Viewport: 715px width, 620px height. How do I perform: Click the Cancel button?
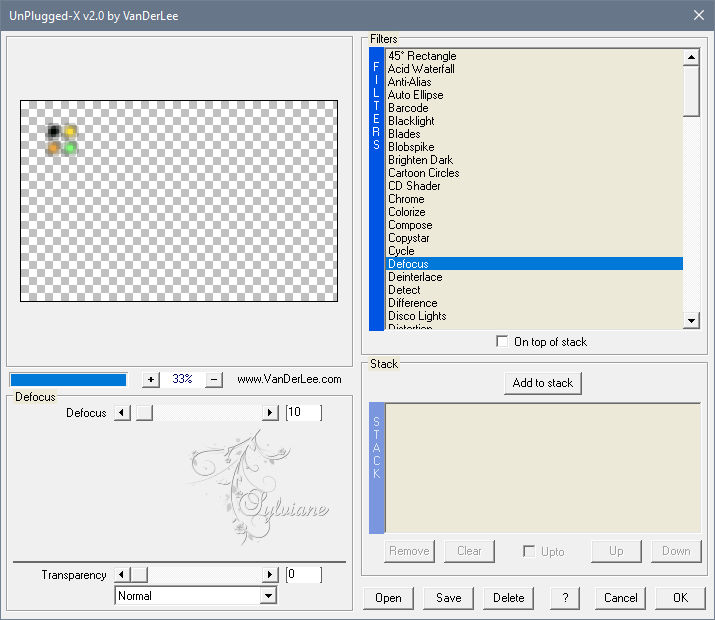(x=621, y=598)
